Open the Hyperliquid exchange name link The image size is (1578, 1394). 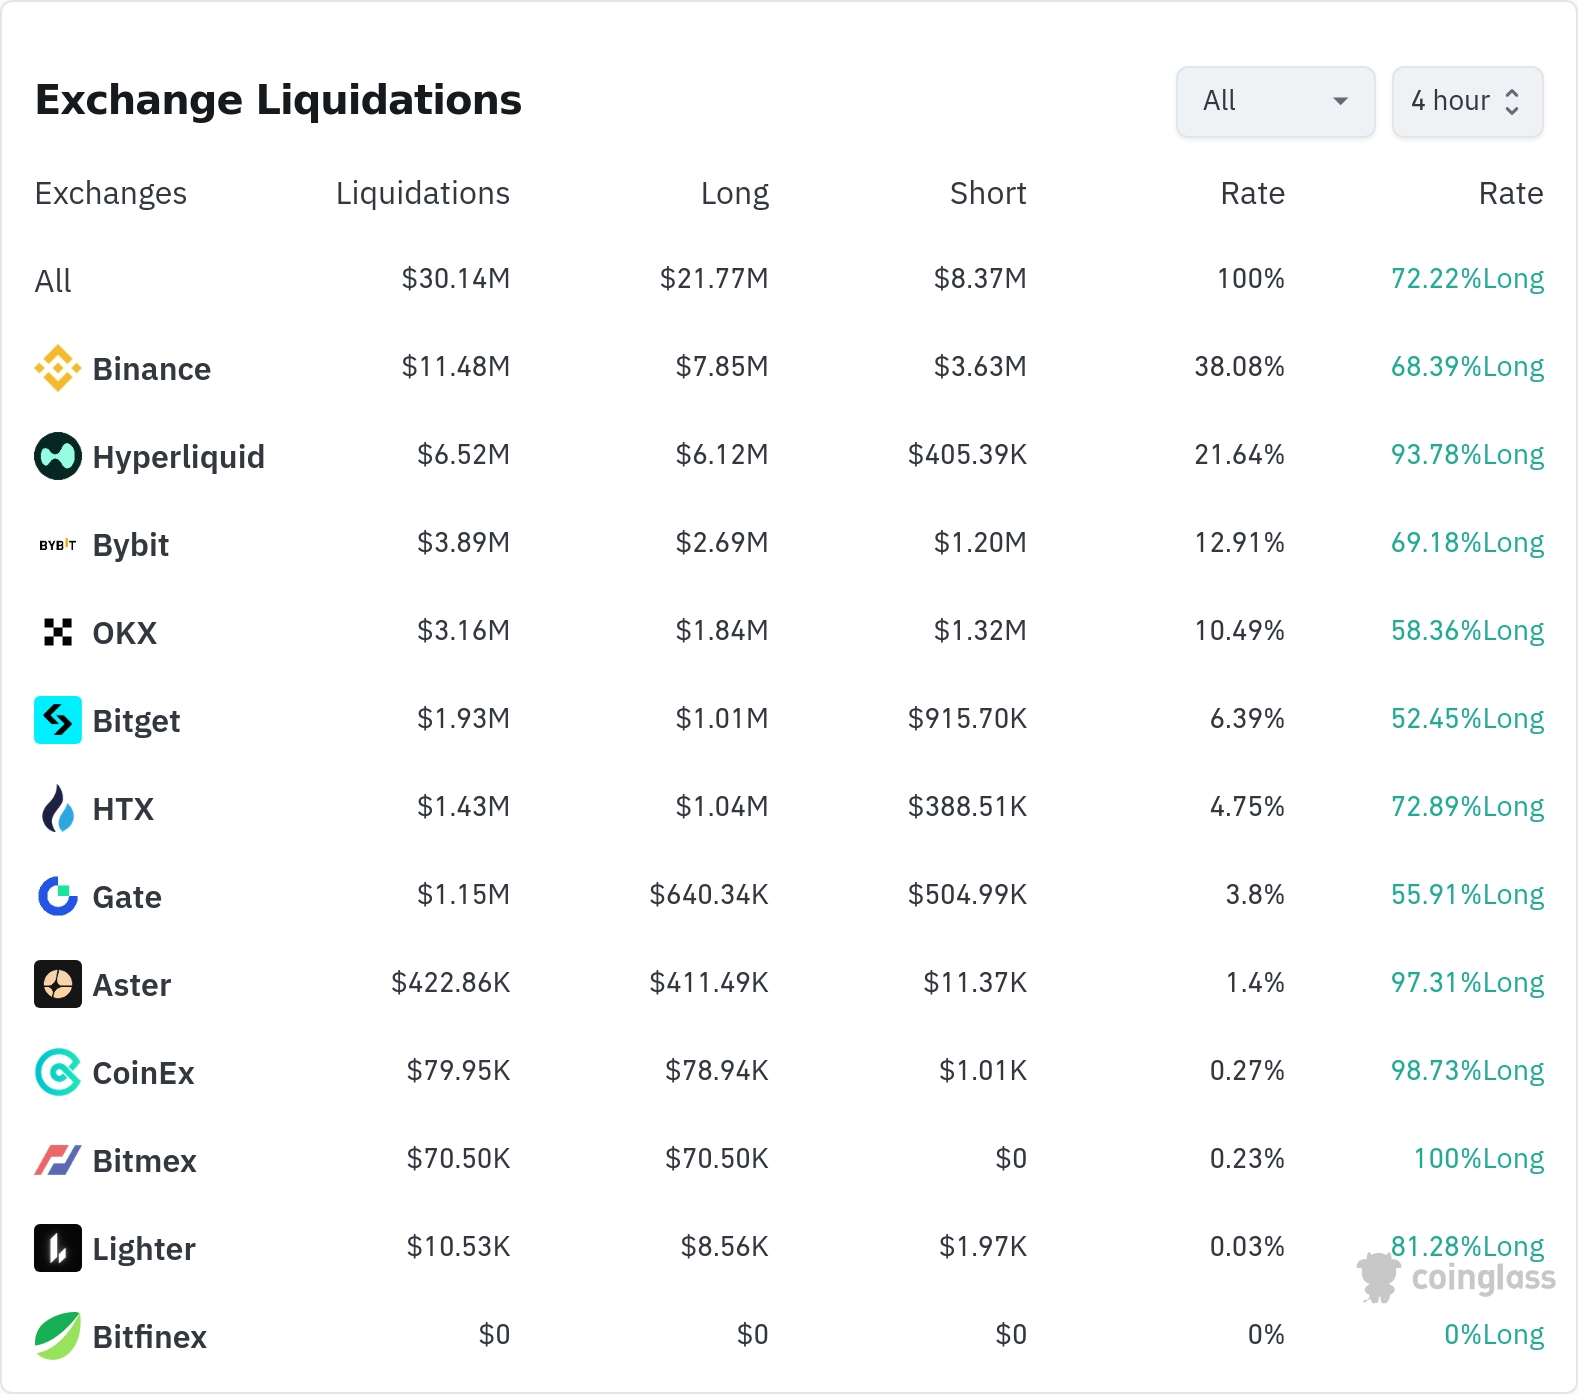179,457
